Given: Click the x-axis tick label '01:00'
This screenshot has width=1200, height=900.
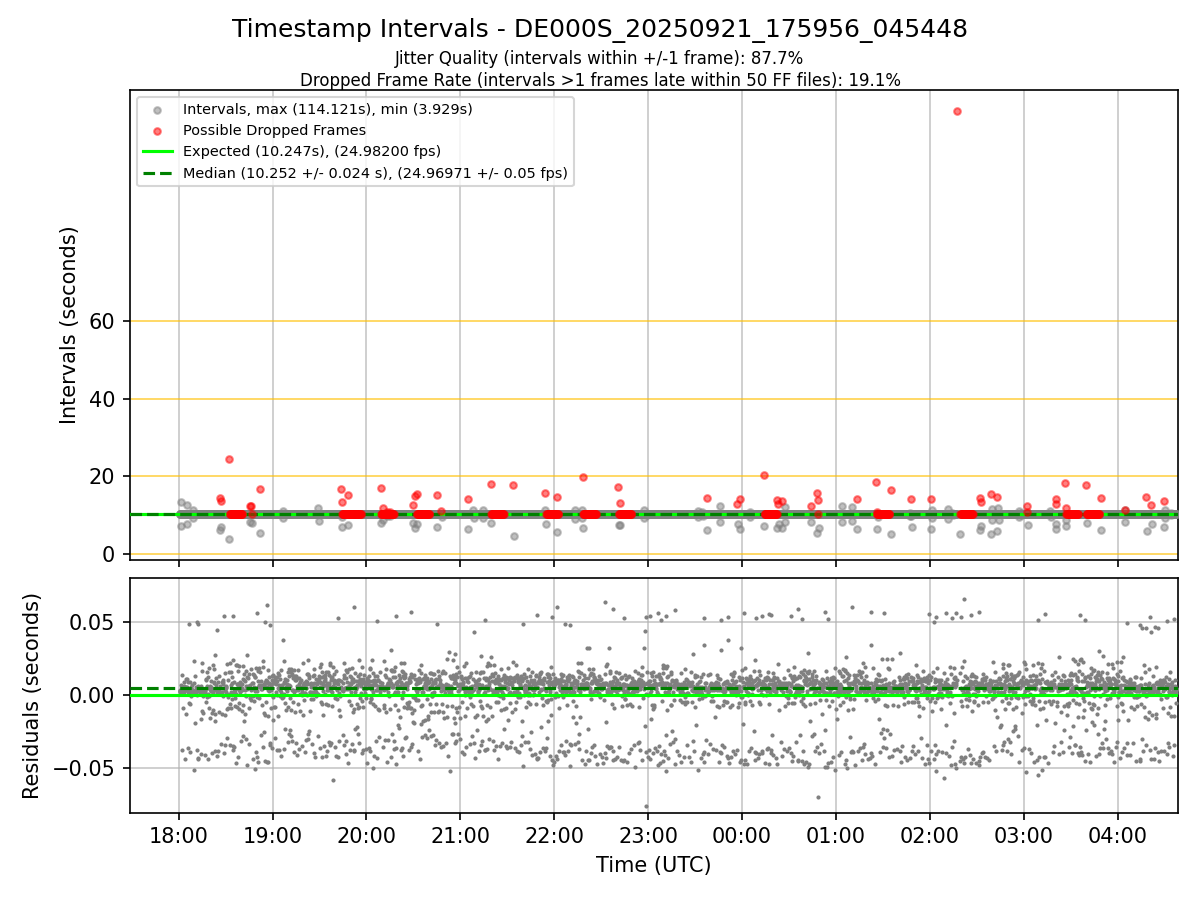Looking at the screenshot, I should pos(836,834).
